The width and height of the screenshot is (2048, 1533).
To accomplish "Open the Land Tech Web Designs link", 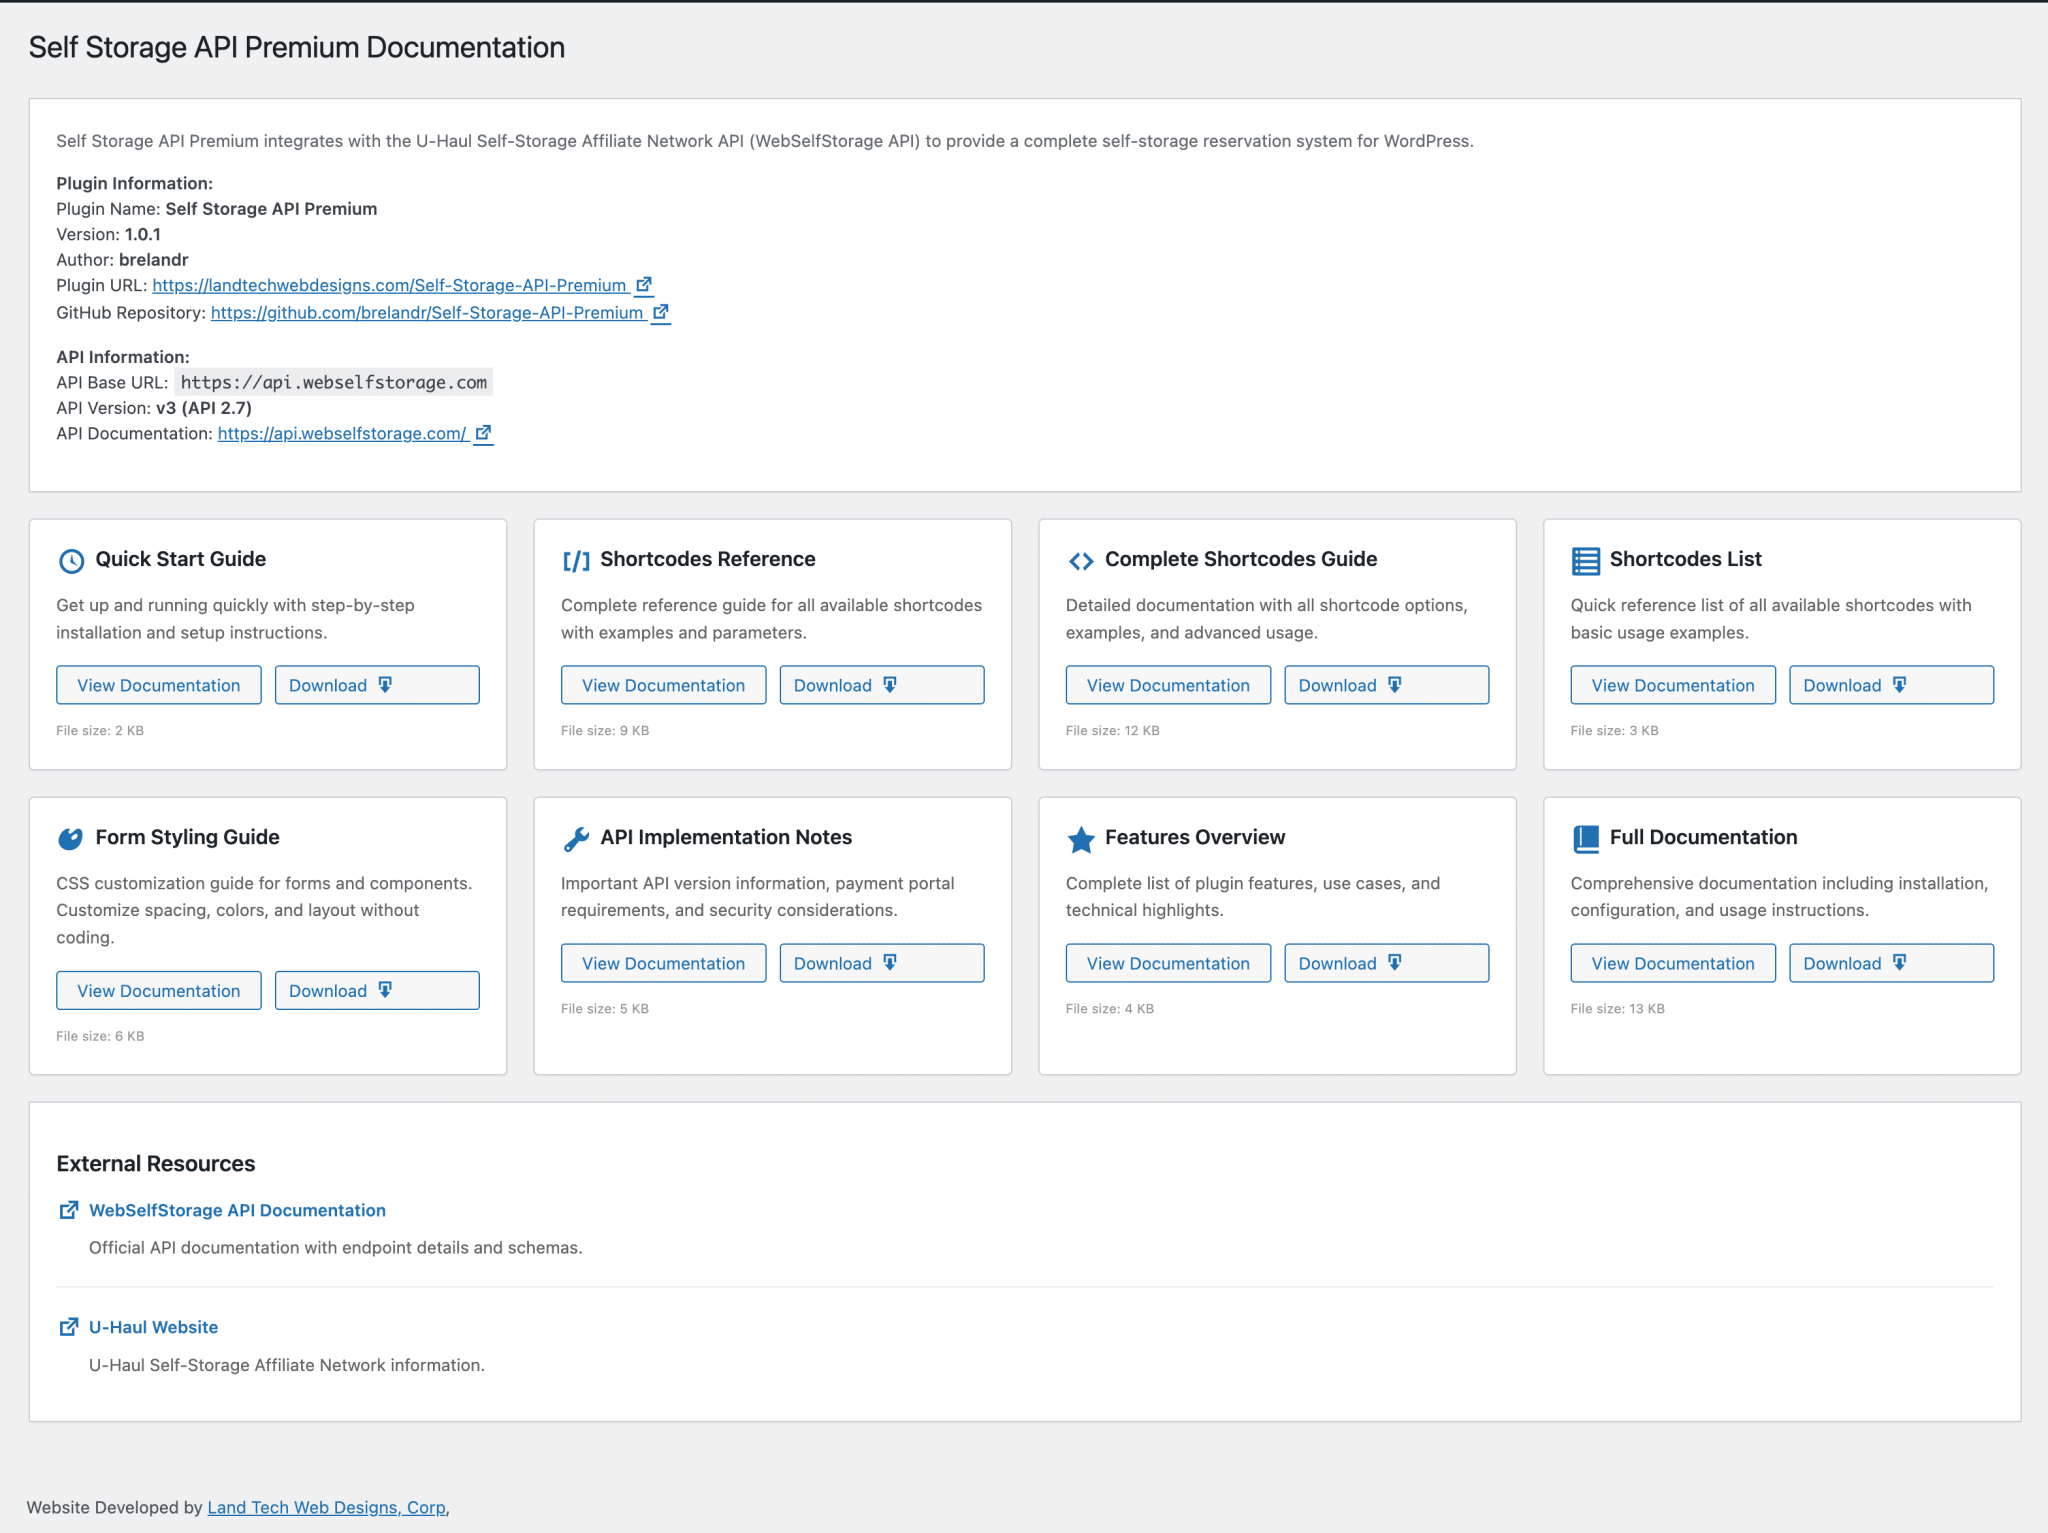I will pos(326,1507).
